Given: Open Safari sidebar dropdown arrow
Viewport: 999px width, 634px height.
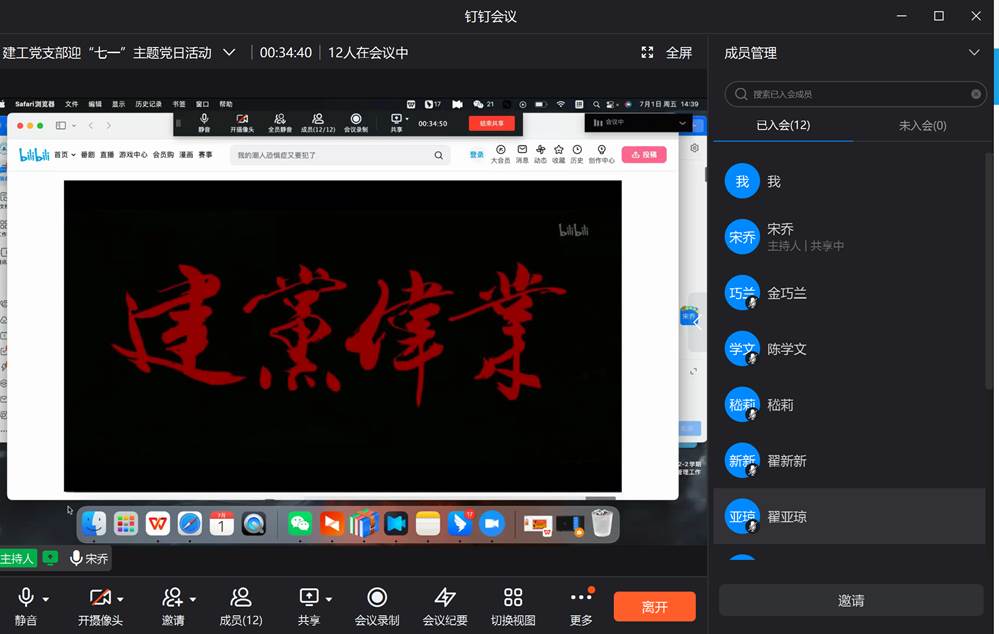Looking at the screenshot, I should [x=74, y=126].
